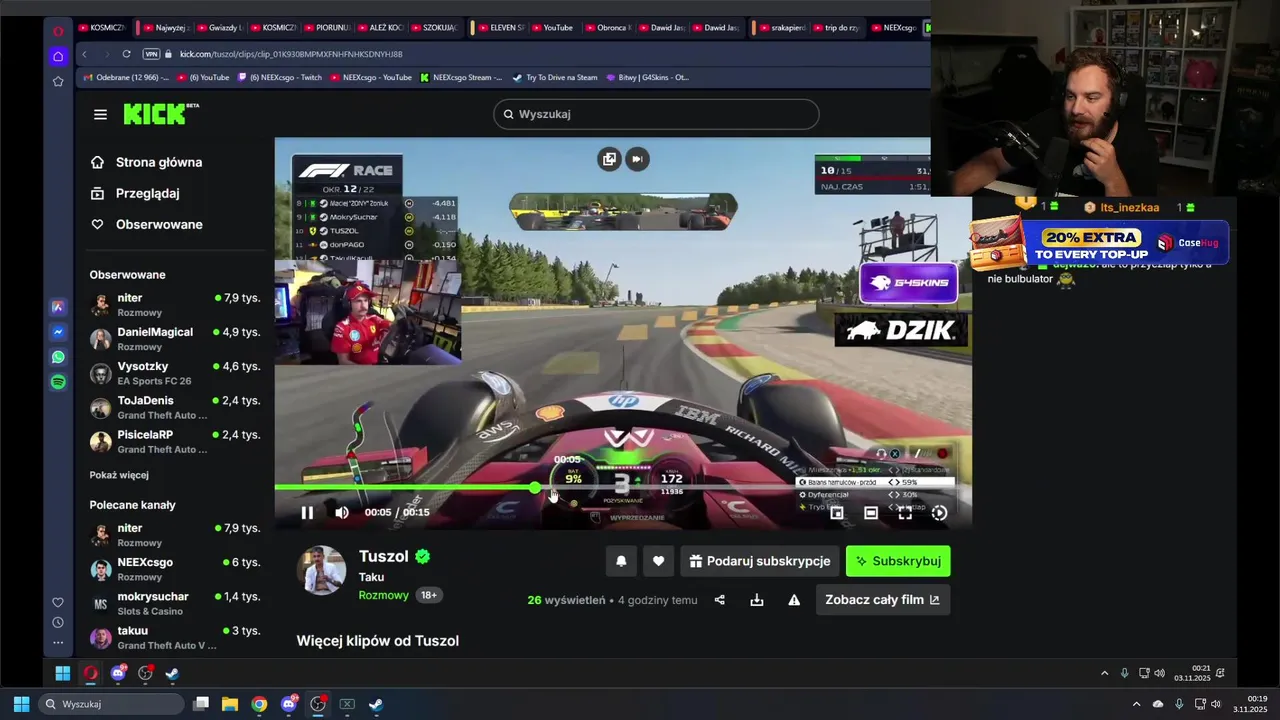Expand hidden system tray icons bottom taskbar
Screen dimensions: 1280x720
tap(1136, 704)
